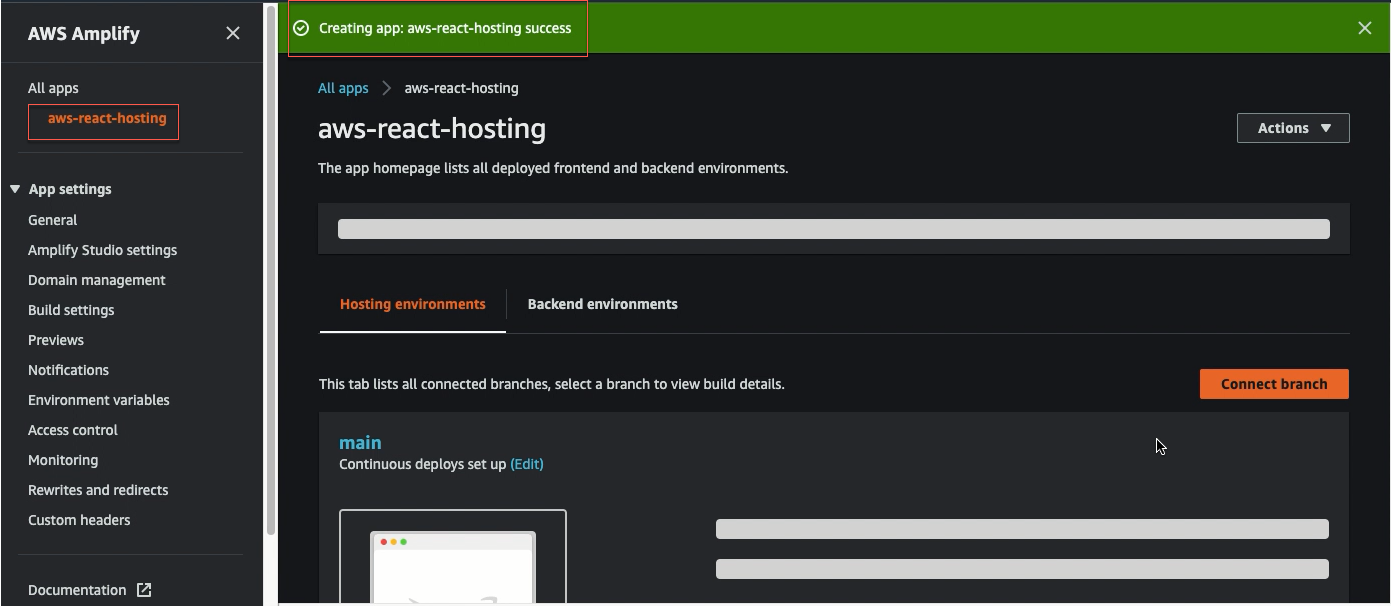The height and width of the screenshot is (606, 1391).
Task: Open Monitoring page
Action: coord(63,460)
